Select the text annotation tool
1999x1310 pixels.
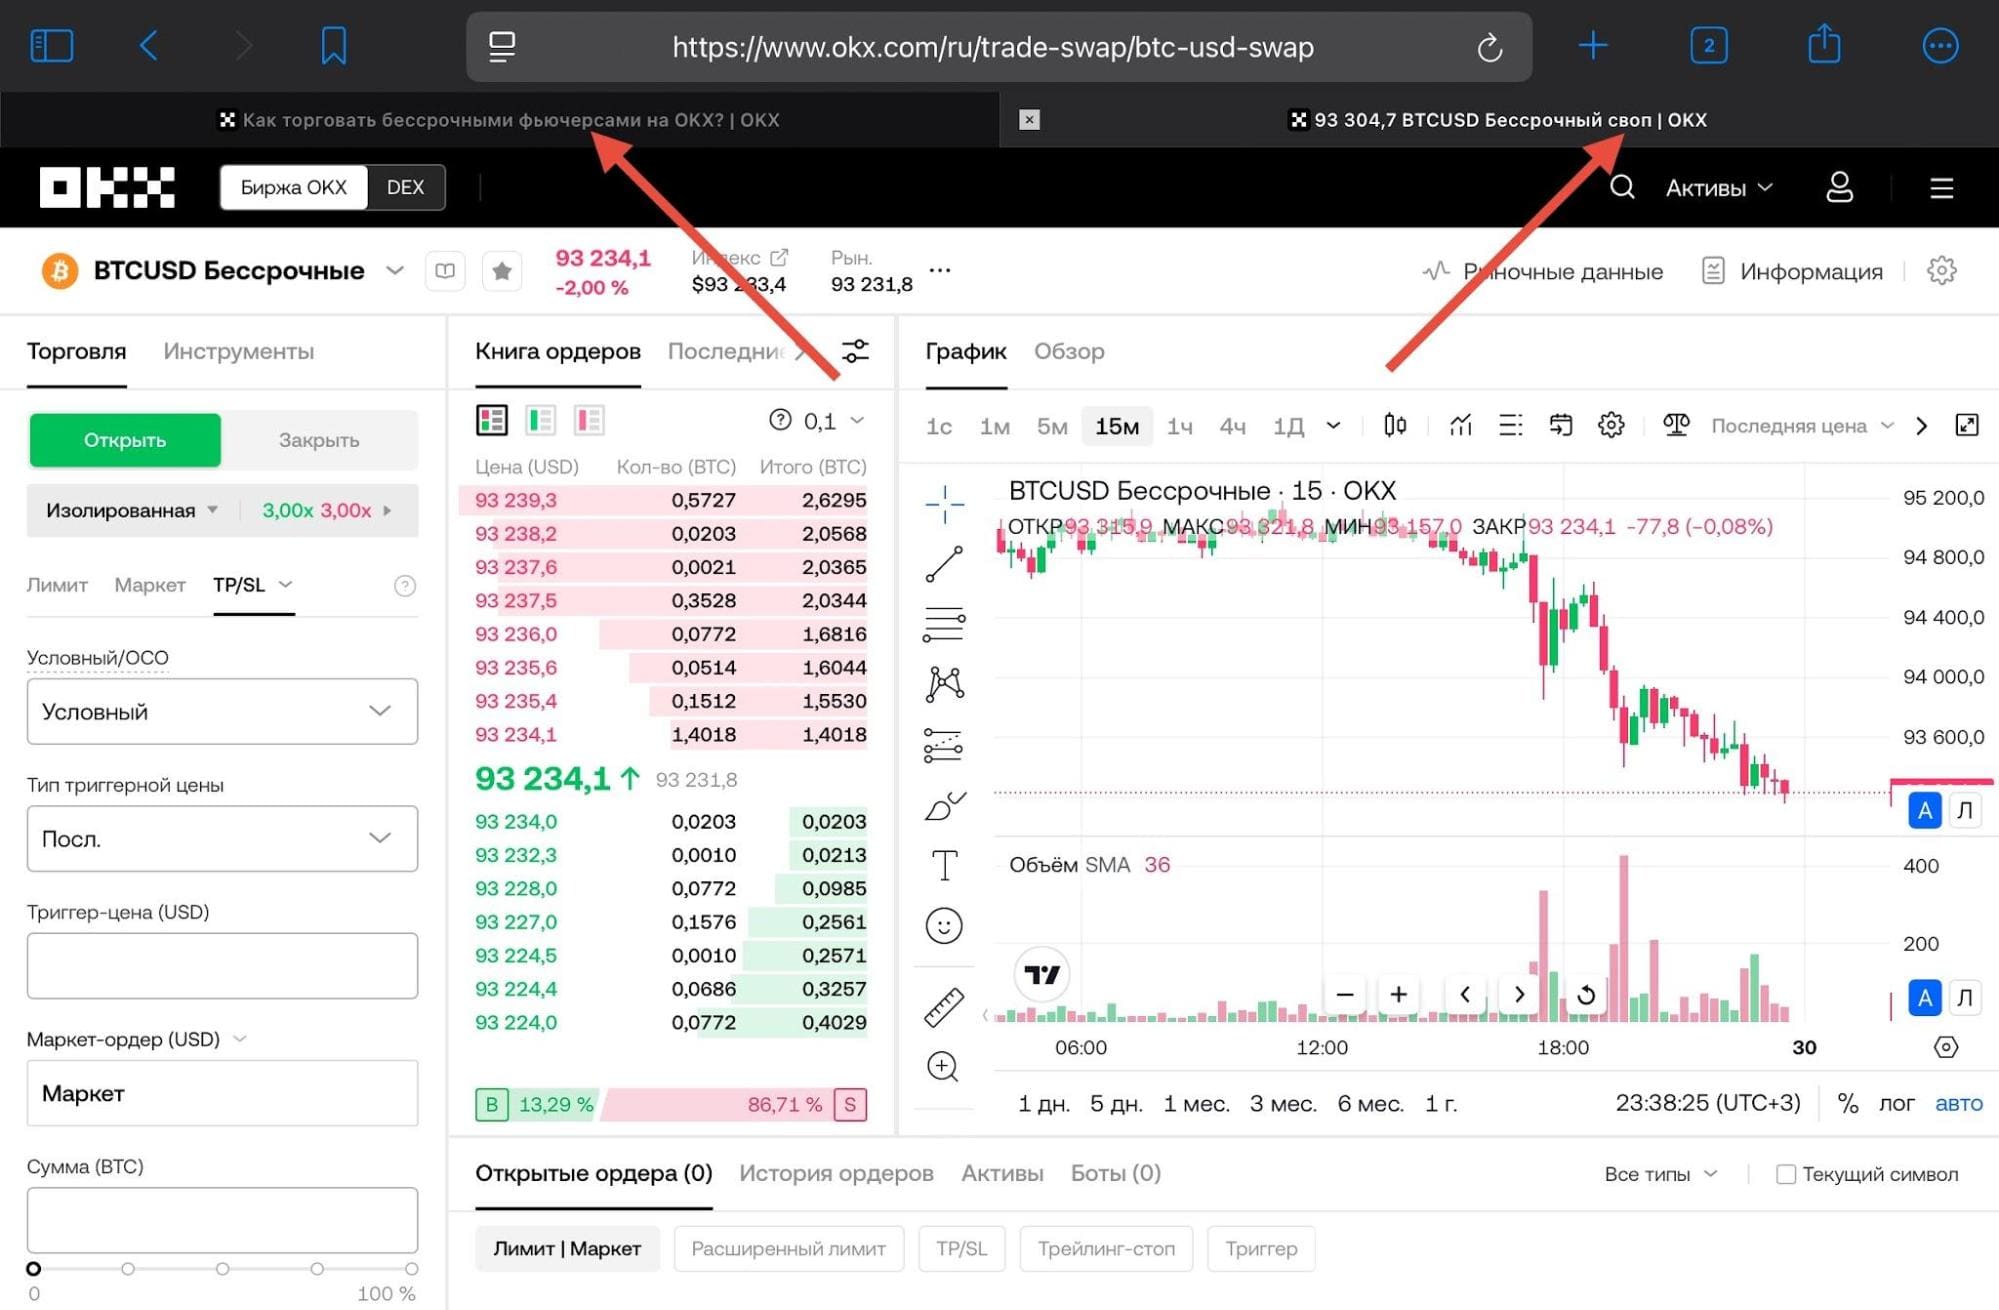944,865
